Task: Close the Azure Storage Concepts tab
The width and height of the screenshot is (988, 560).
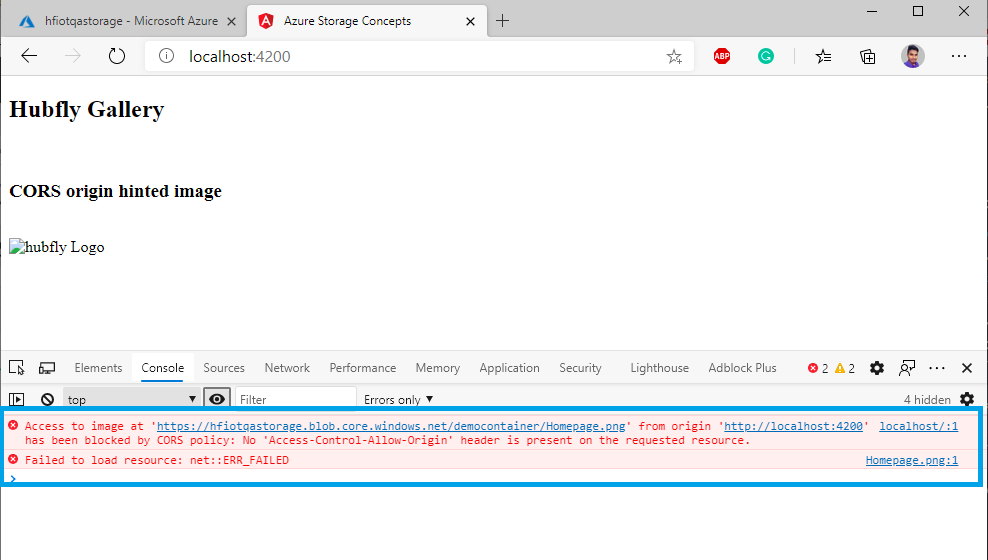Action: tap(470, 21)
